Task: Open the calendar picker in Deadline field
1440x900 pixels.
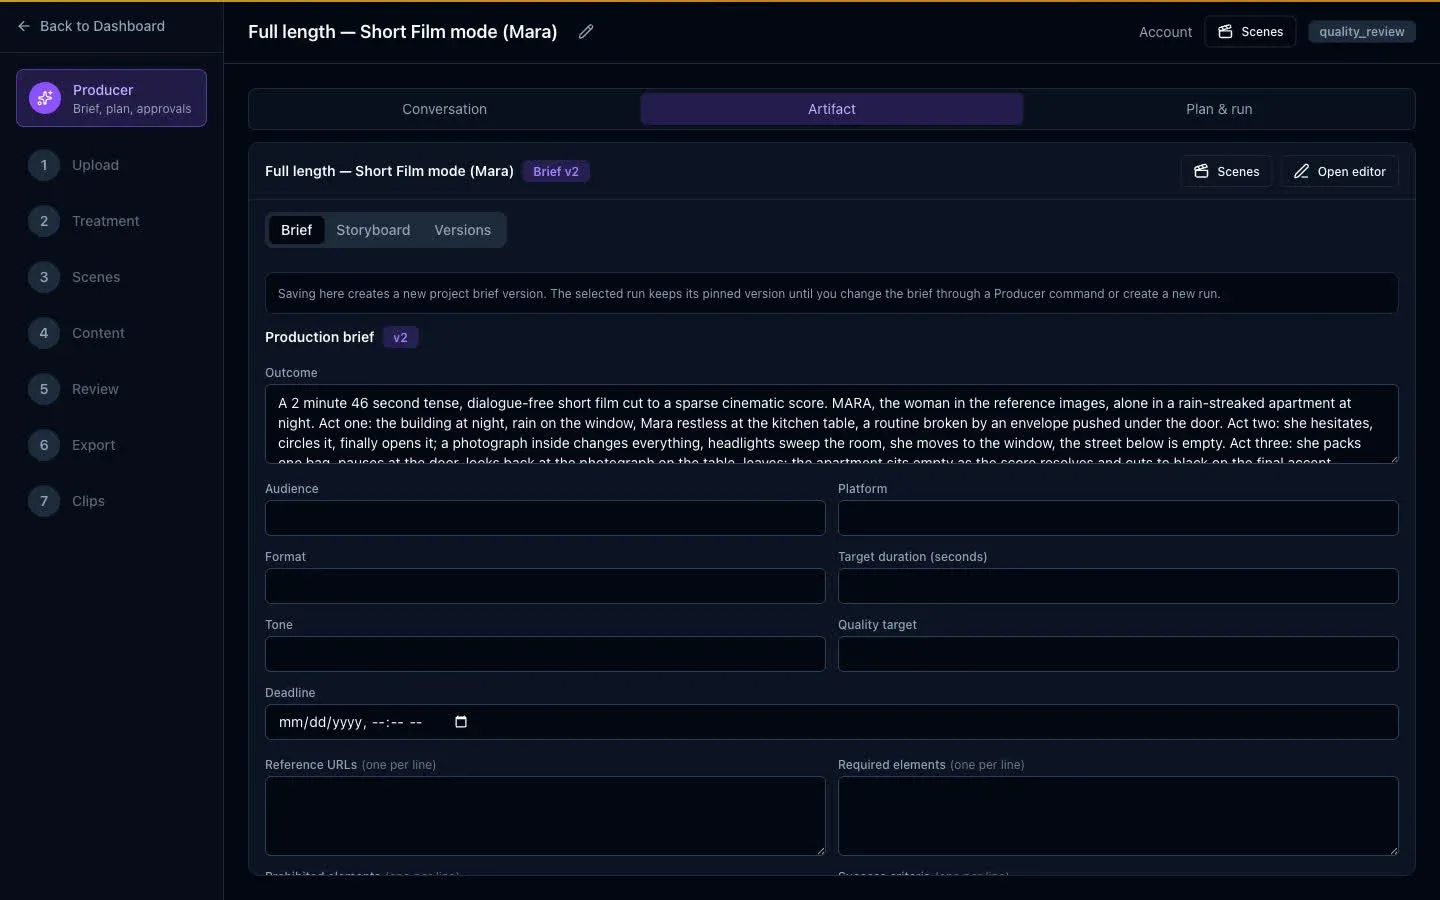Action: [x=461, y=722]
